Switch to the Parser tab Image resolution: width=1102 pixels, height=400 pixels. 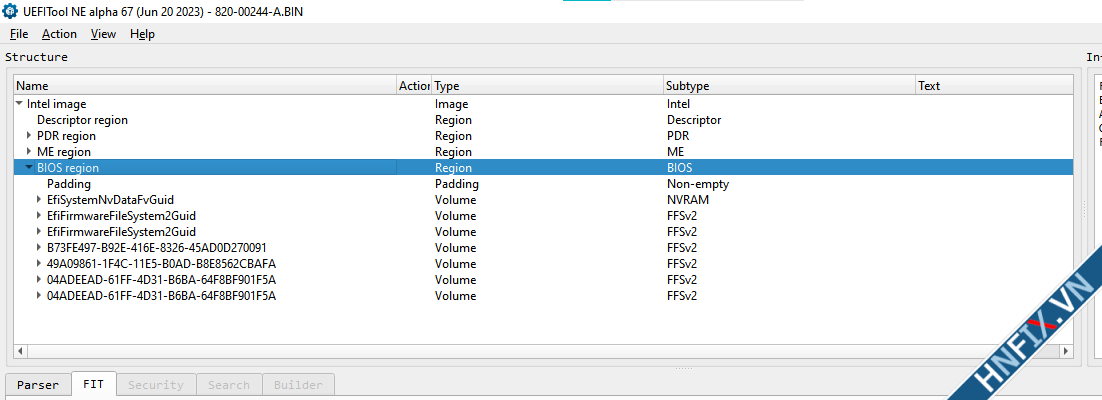point(38,385)
